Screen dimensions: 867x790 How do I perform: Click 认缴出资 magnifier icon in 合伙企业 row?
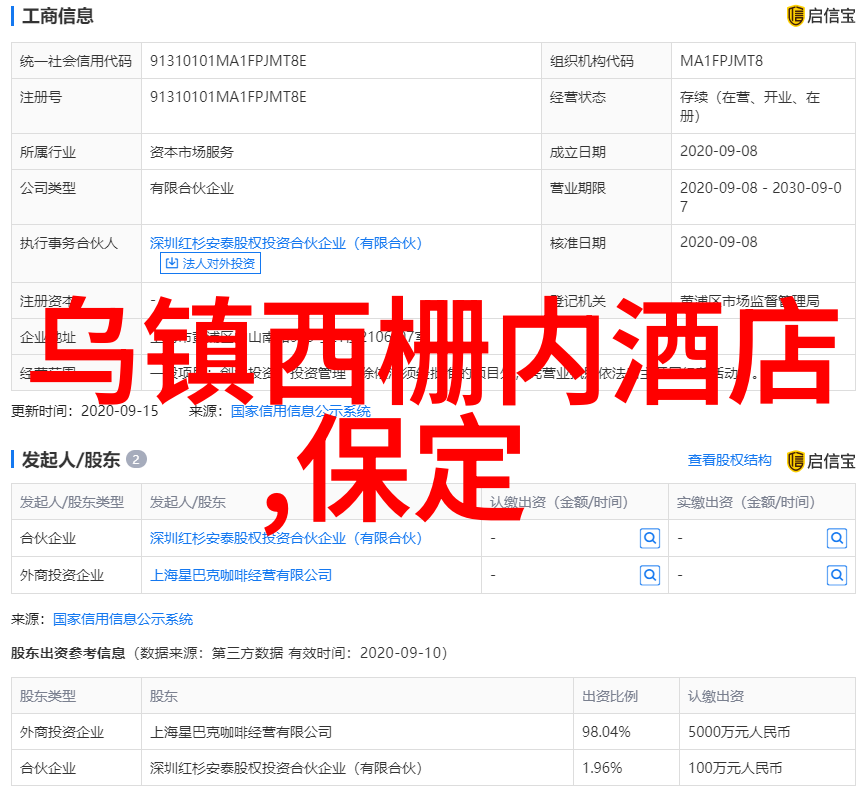[650, 538]
